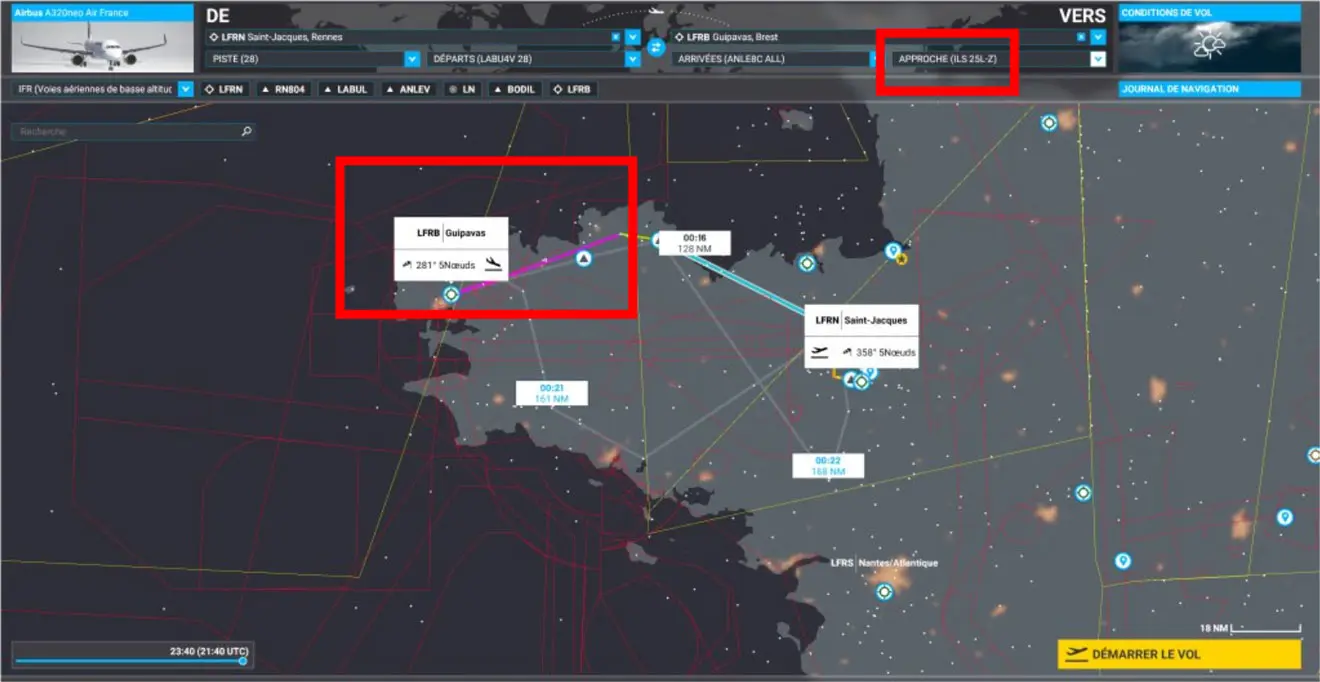Select the LFRB Guipavas airport marker on map
Screen dimensions: 1320x682
click(x=451, y=294)
